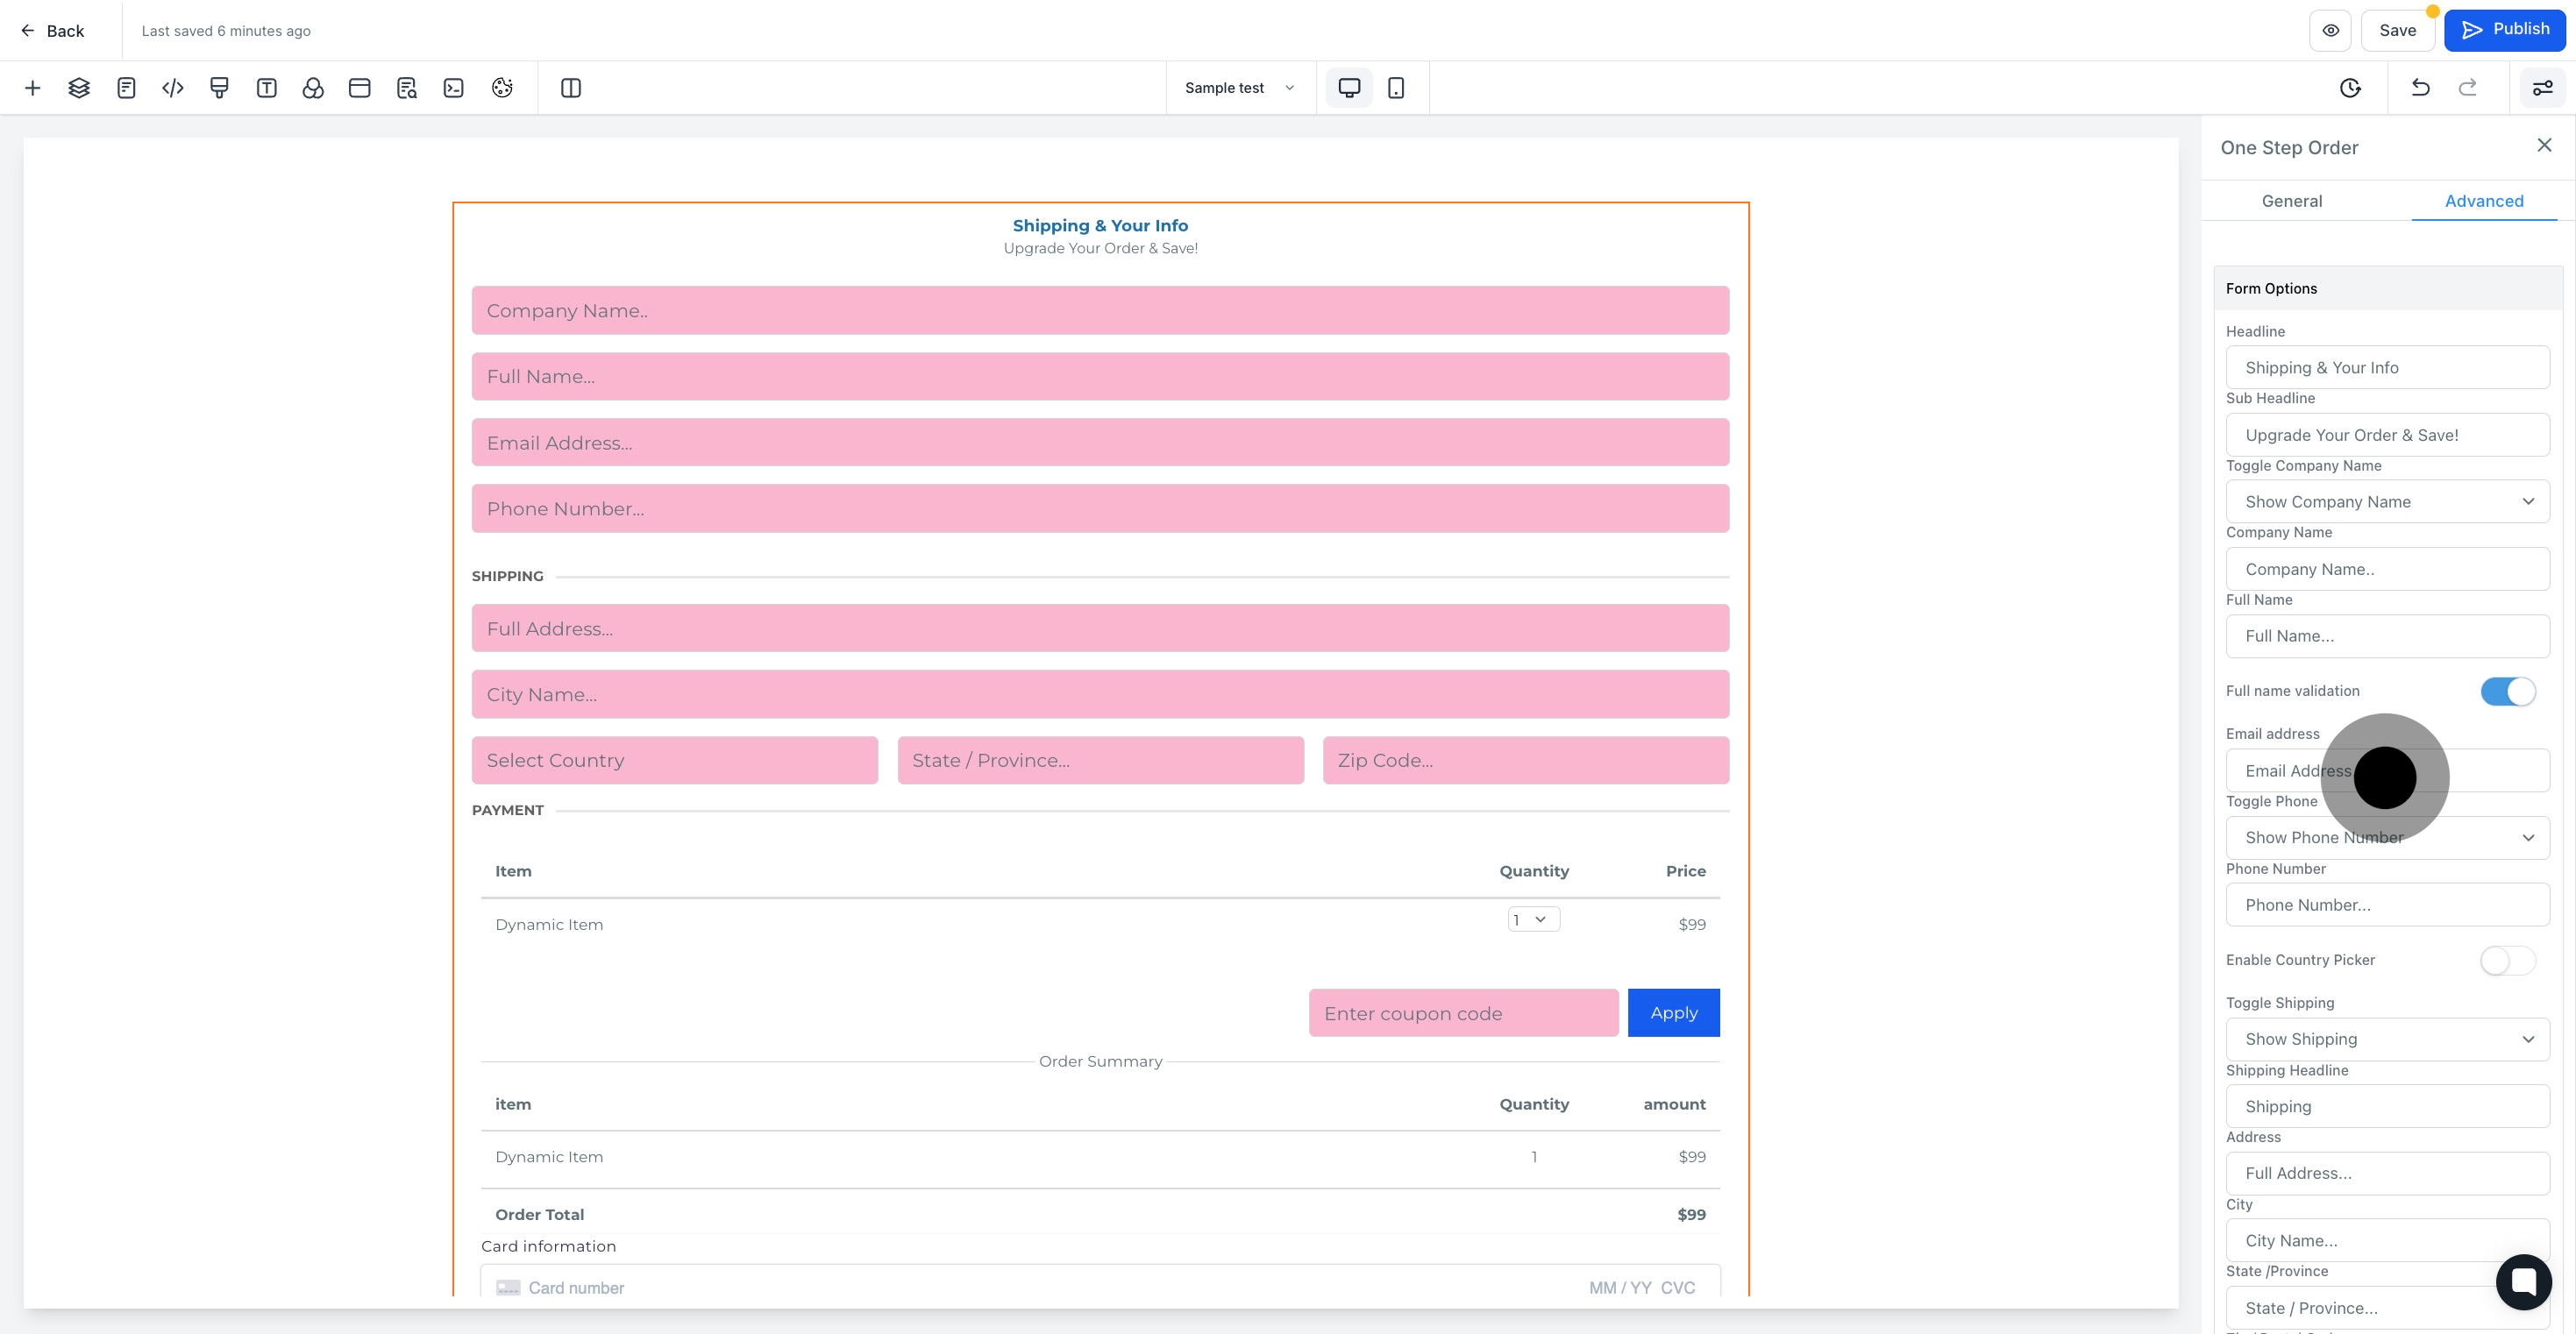Open the page document icon
Viewport: 2576px width, 1334px height.
point(126,88)
